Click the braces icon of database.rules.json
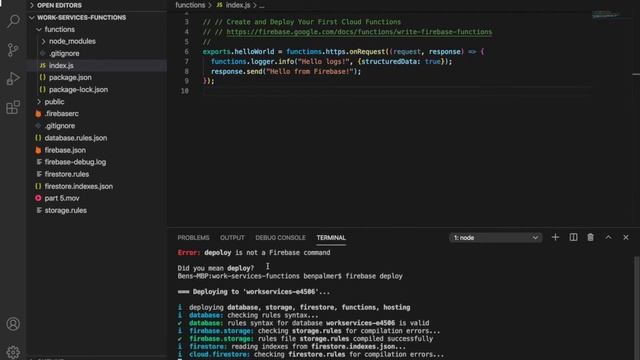The image size is (640, 360). pyautogui.click(x=38, y=138)
